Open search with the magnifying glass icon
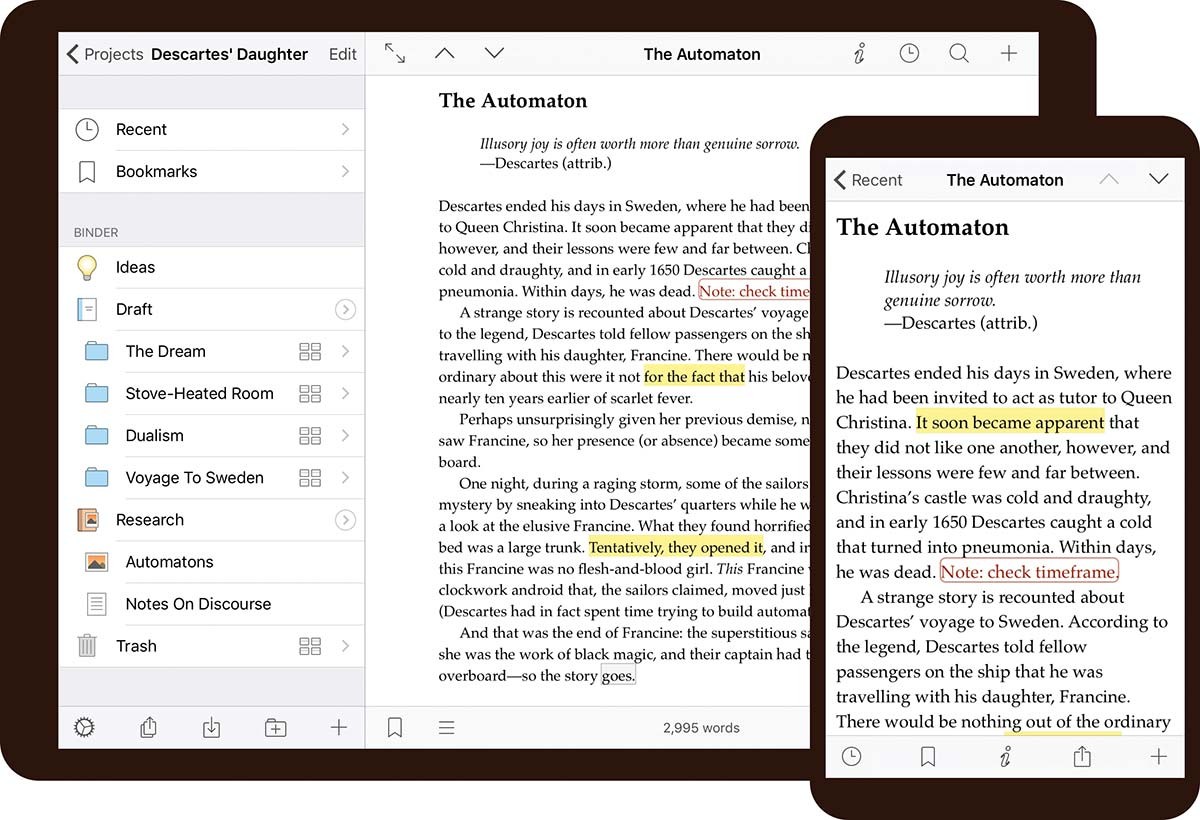Image resolution: width=1200 pixels, height=820 pixels. click(x=958, y=53)
